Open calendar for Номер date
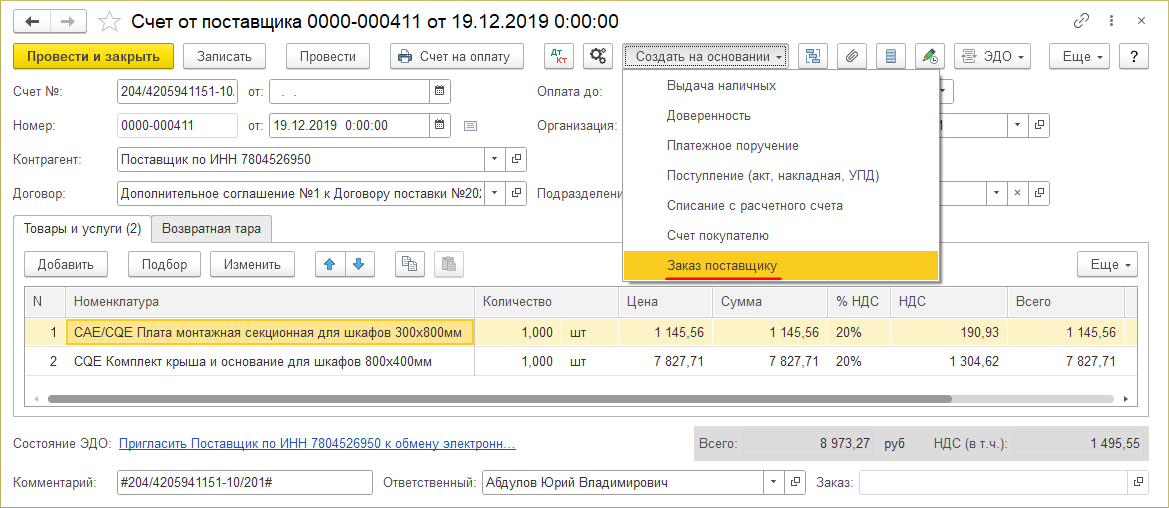The height and width of the screenshot is (508, 1169). (440, 125)
